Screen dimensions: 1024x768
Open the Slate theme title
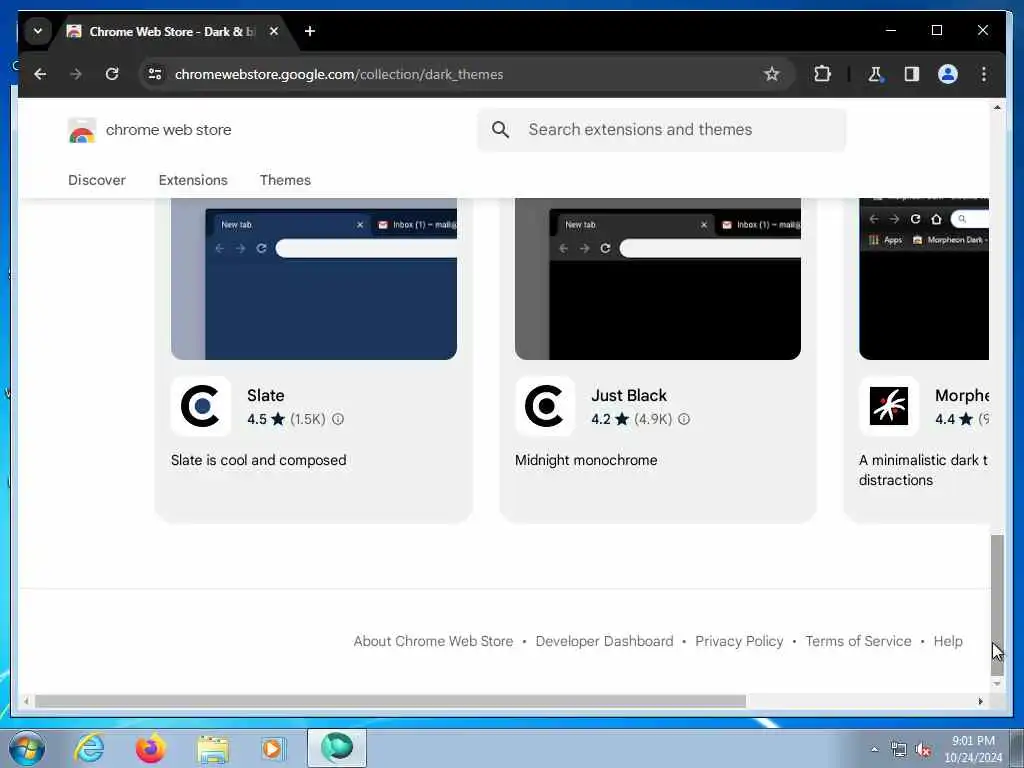(x=266, y=396)
